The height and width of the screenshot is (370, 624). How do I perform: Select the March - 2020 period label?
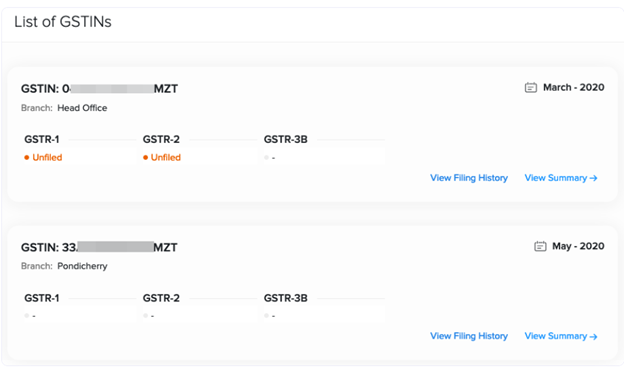[573, 88]
